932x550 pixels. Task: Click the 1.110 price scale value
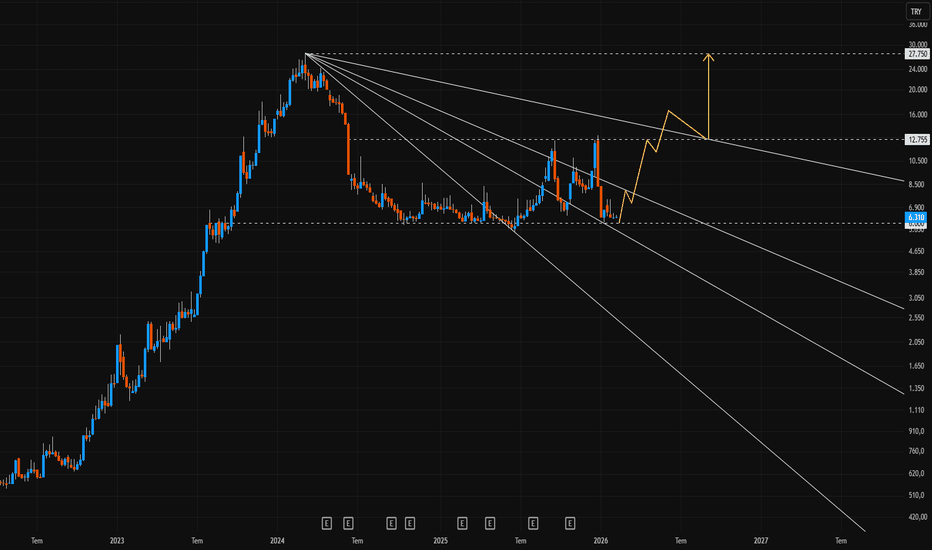pyautogui.click(x=918, y=410)
